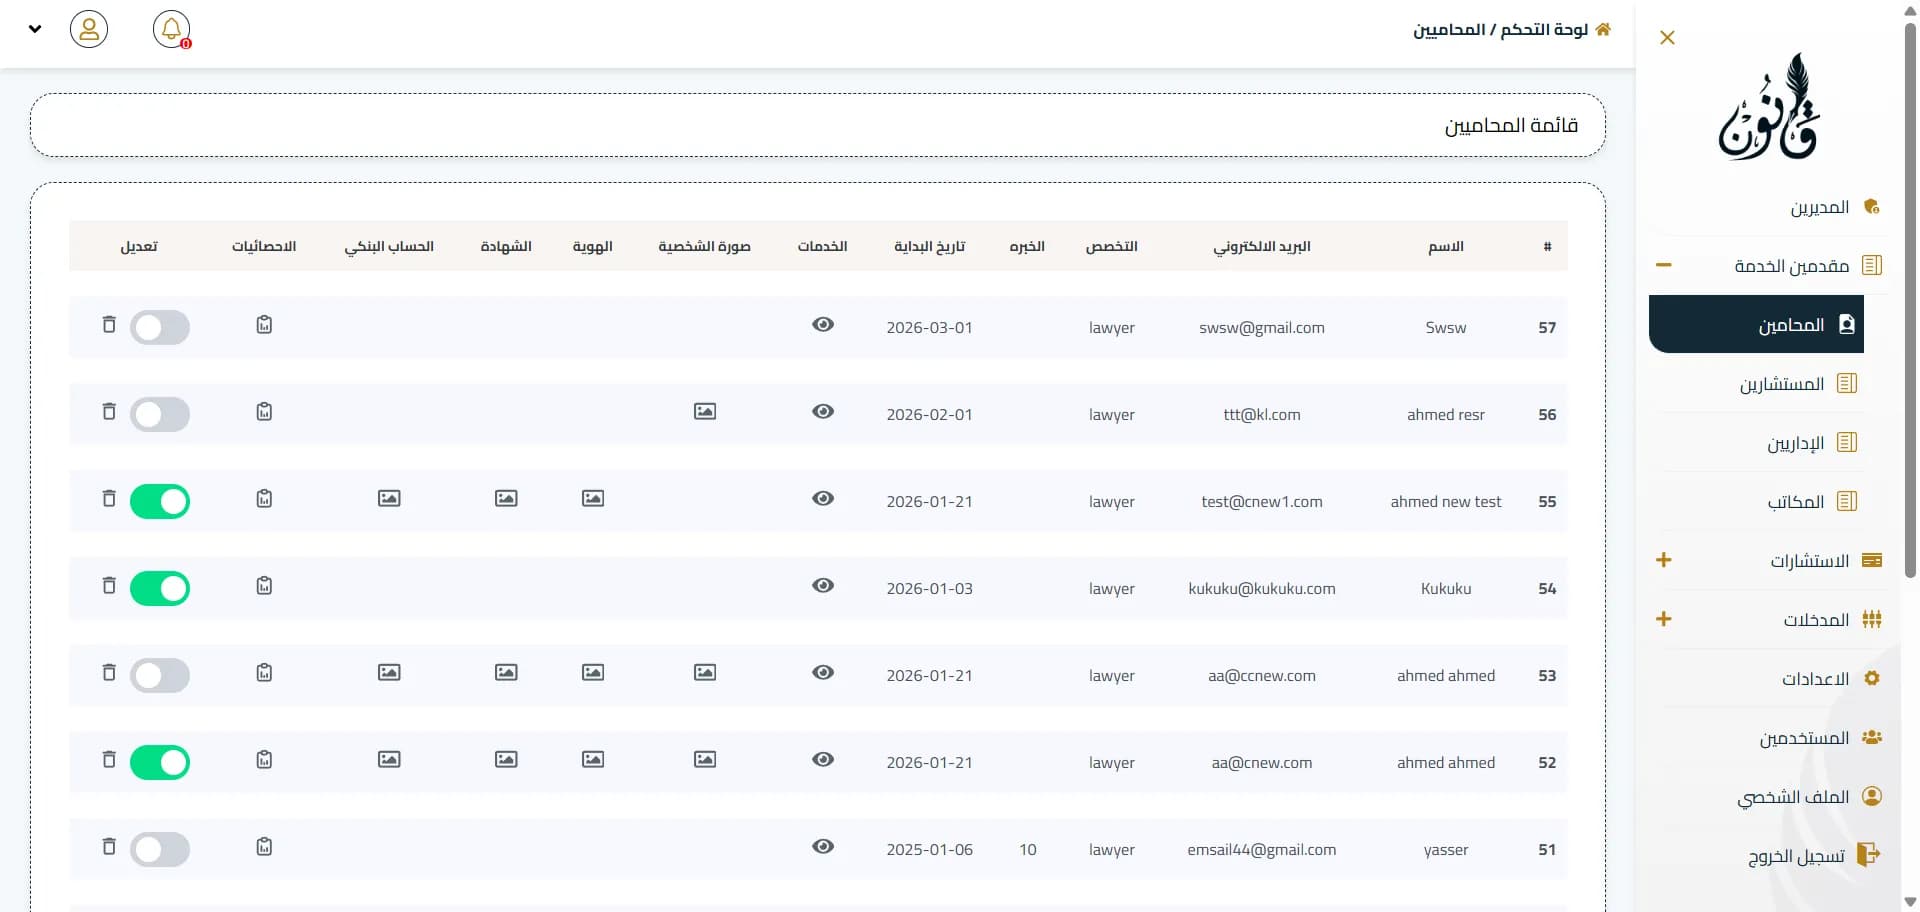Expand the المدخلات menu section
This screenshot has width=1920, height=912.
point(1664,619)
